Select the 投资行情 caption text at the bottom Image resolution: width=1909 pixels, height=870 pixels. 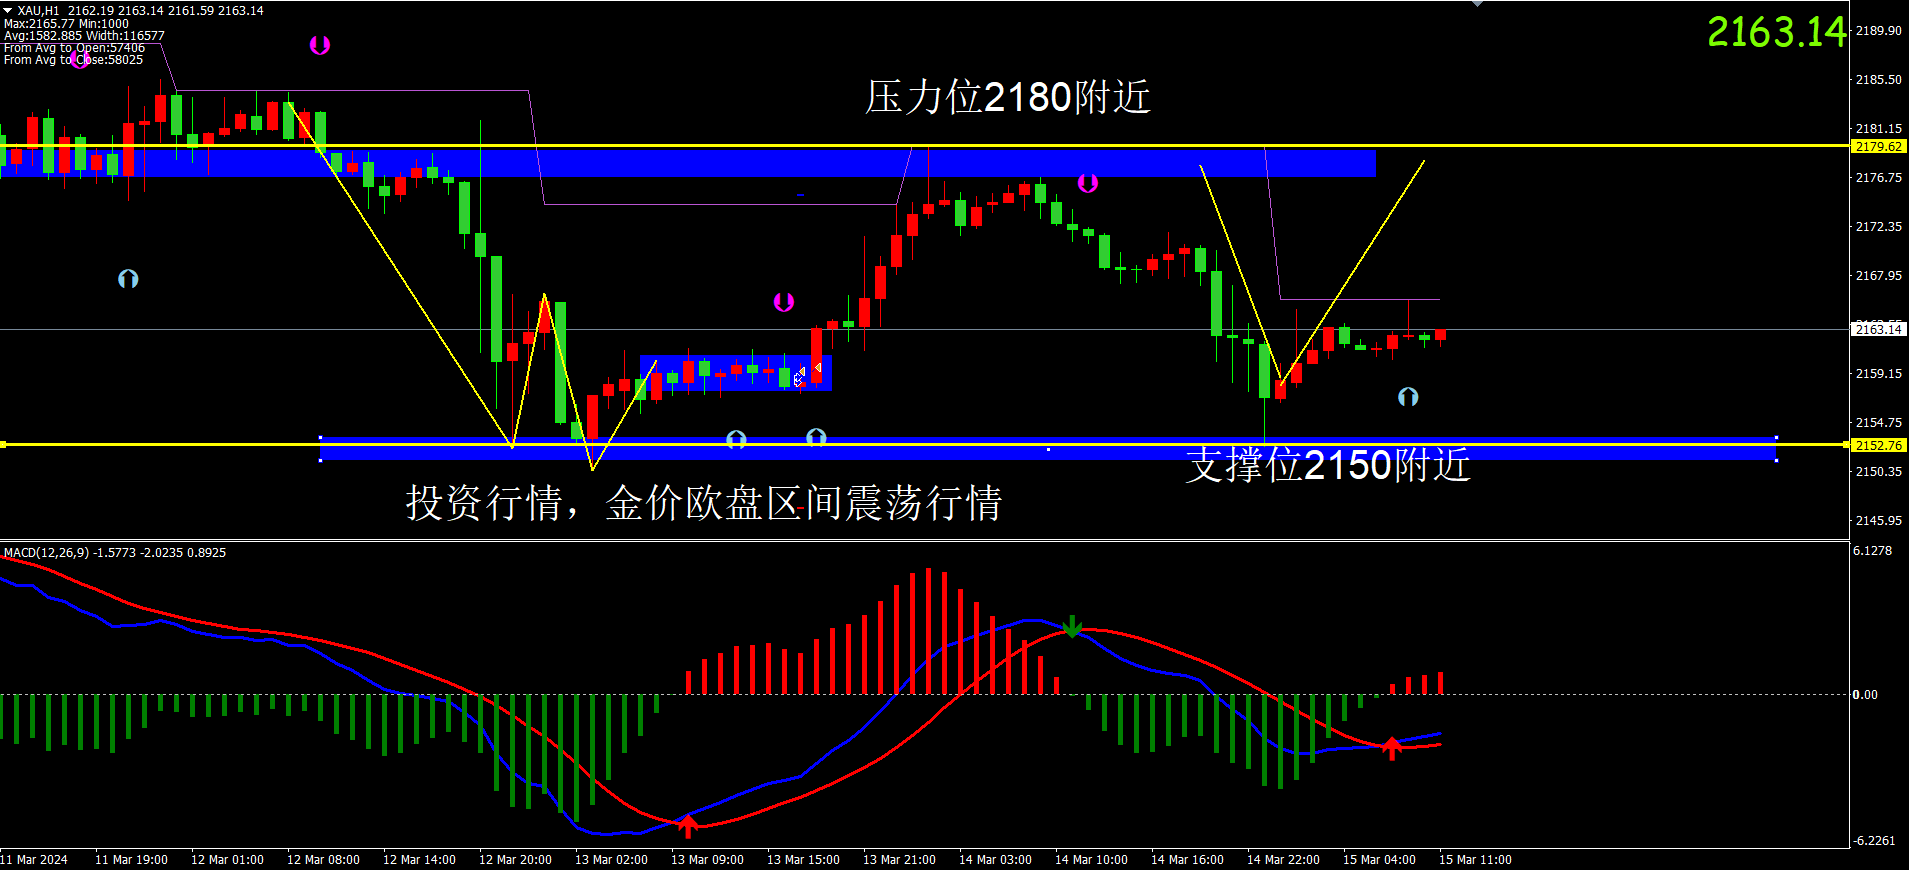(703, 503)
